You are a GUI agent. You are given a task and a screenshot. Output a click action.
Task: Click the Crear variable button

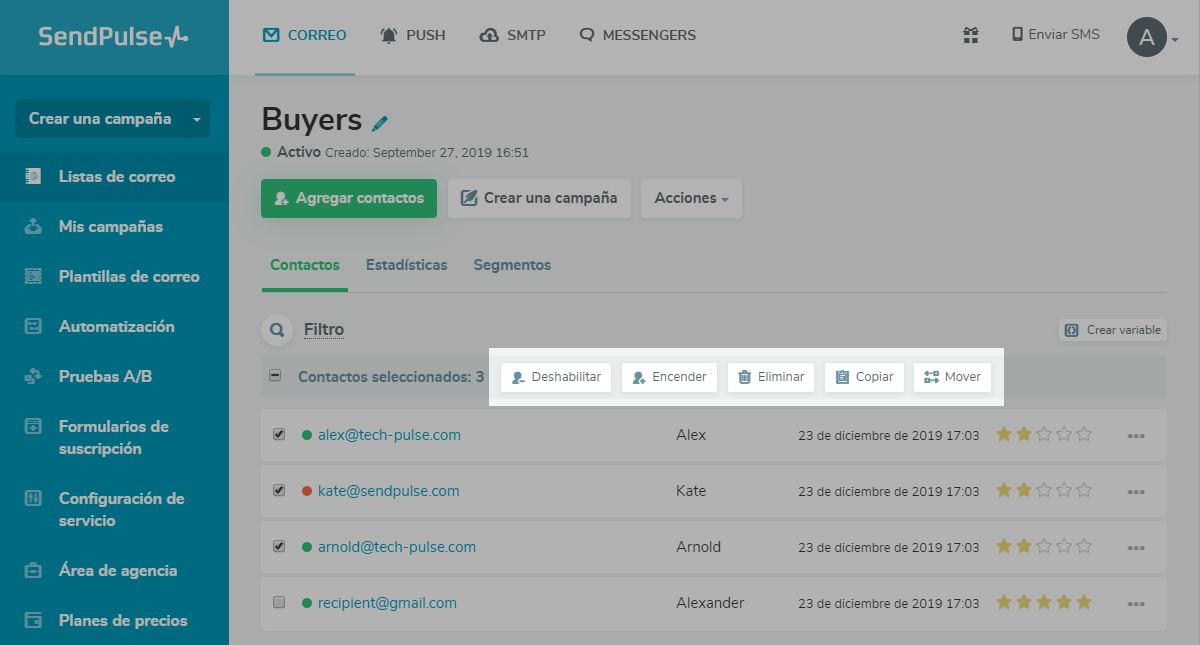tap(1112, 330)
